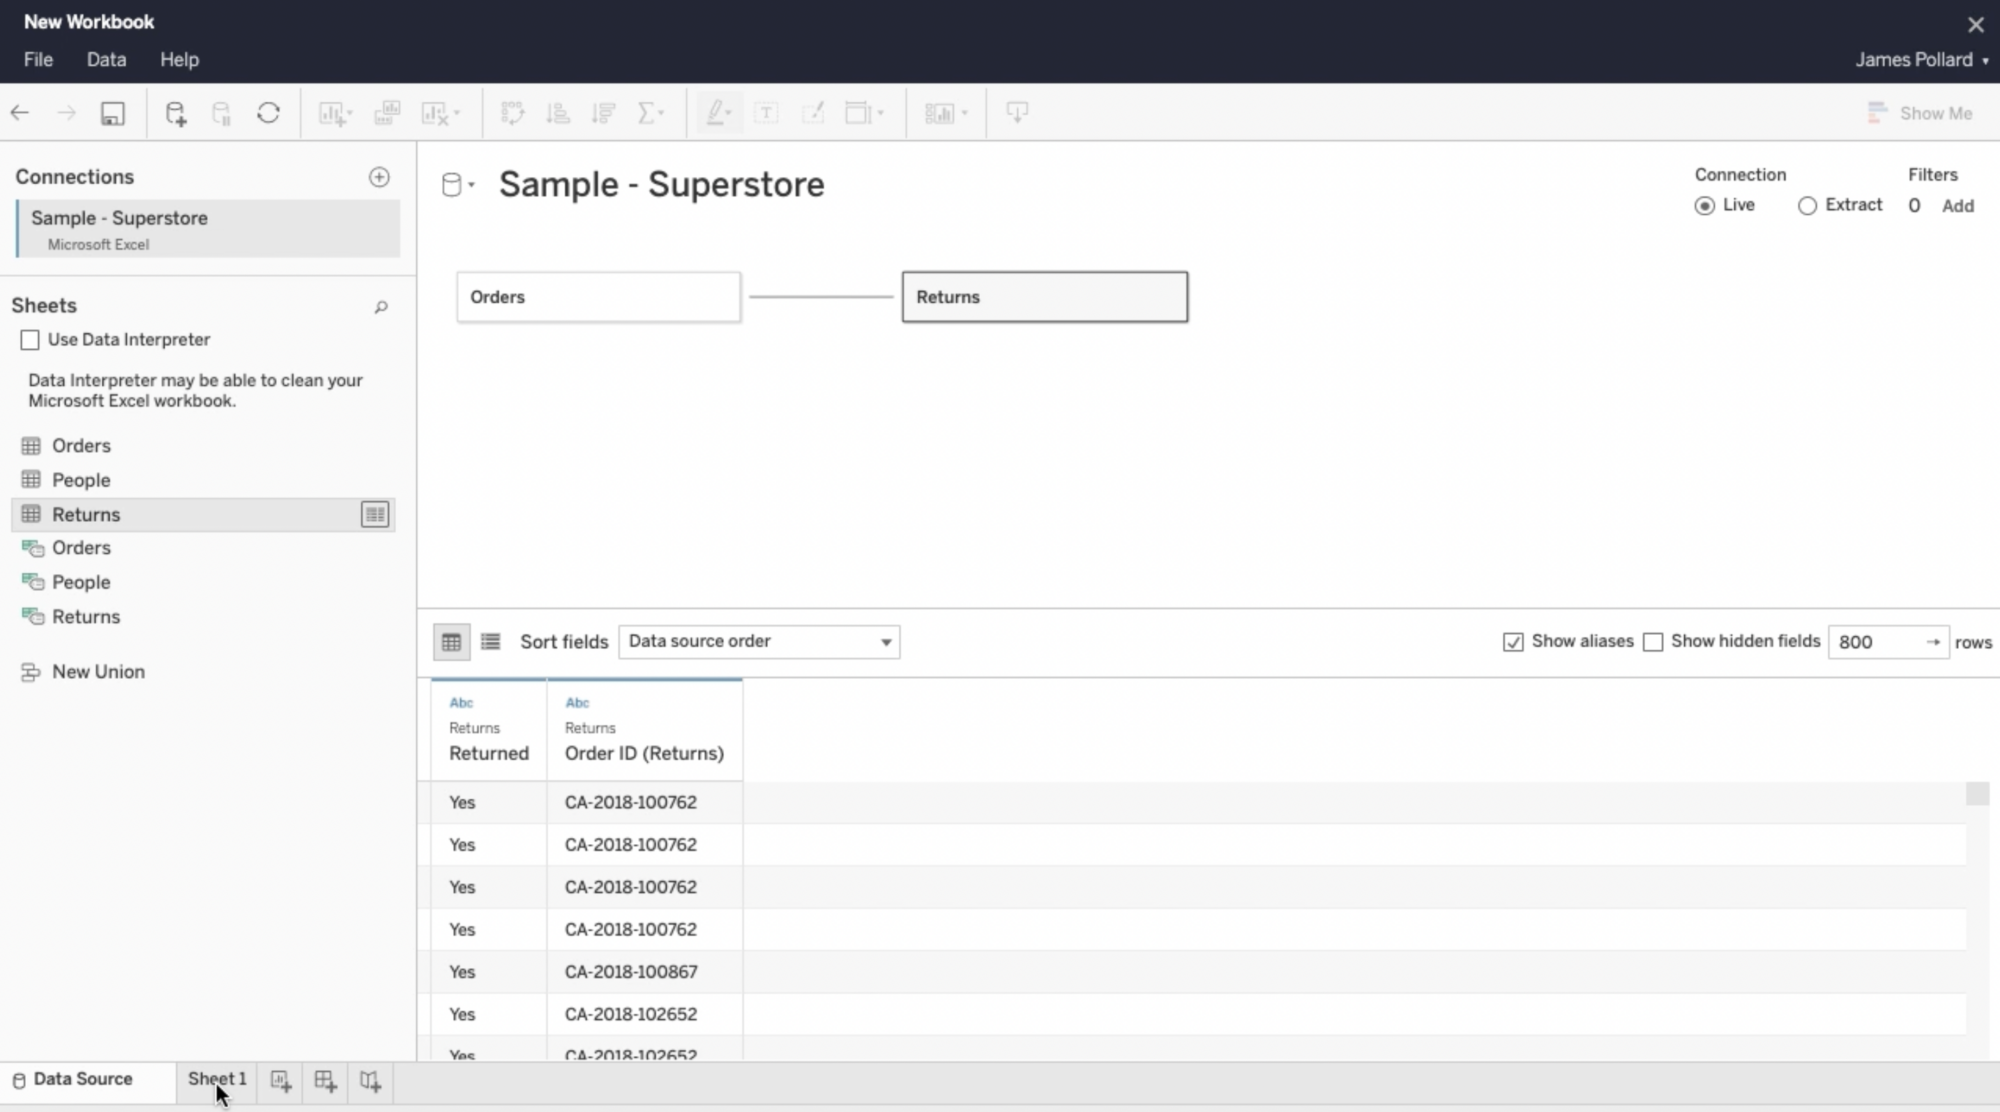Viewport: 2000px width, 1112px height.
Task: Click the add new connection icon
Action: point(379,175)
